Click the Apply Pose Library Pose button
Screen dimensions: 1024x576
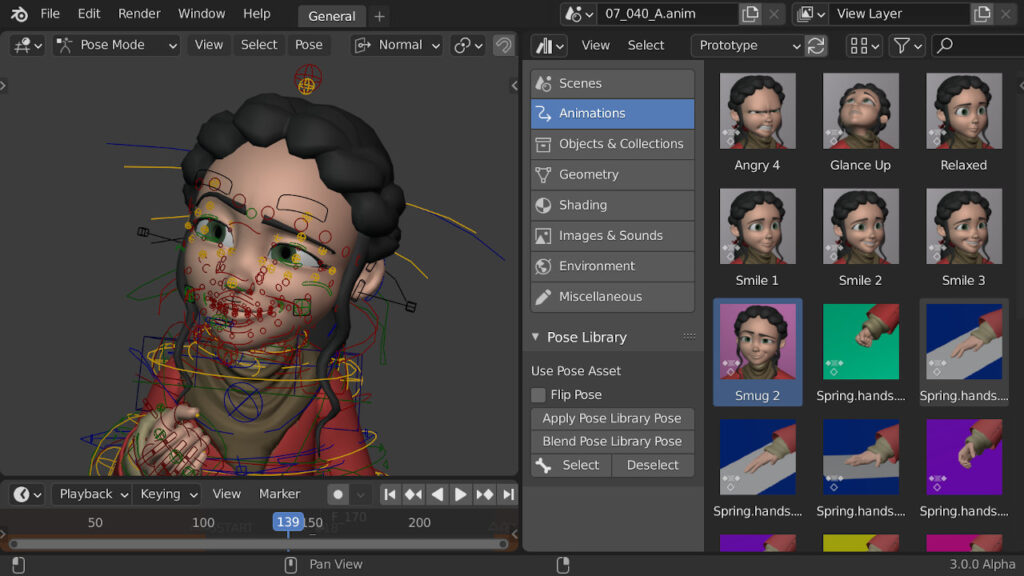tap(611, 418)
